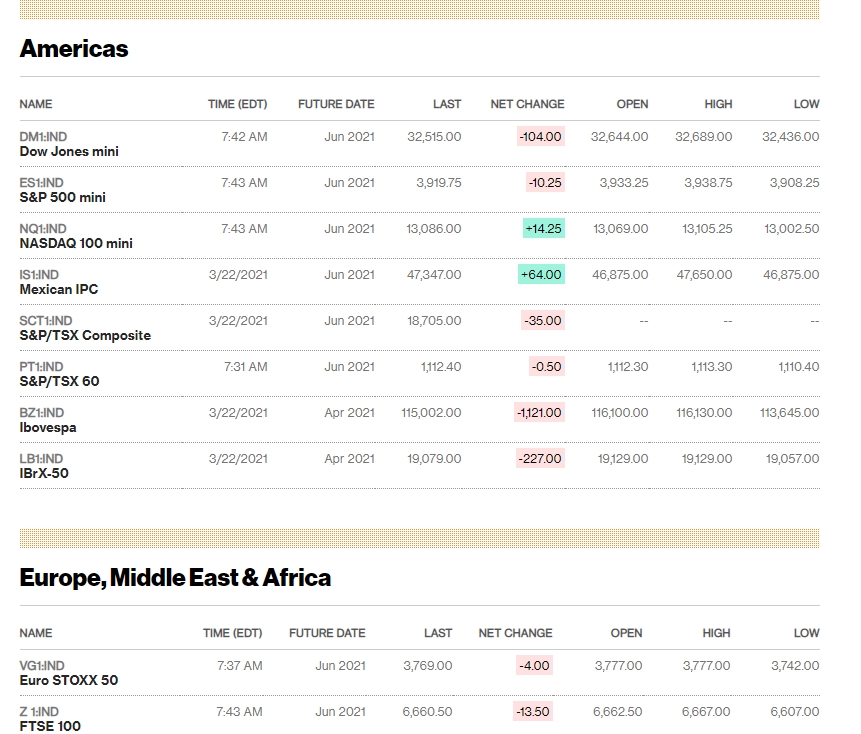Select the Mexican IPC futures link
Viewport: 861px width, 734px height.
coord(59,290)
